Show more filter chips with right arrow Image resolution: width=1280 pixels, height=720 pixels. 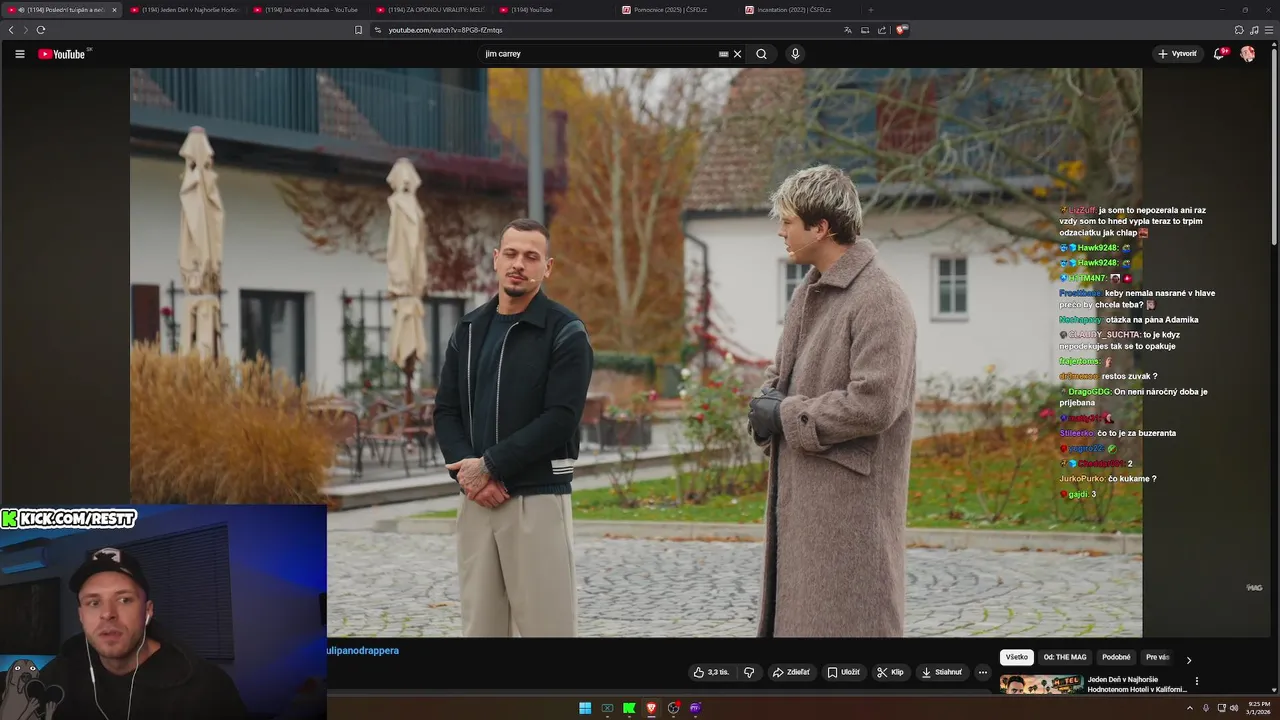pyautogui.click(x=1188, y=660)
